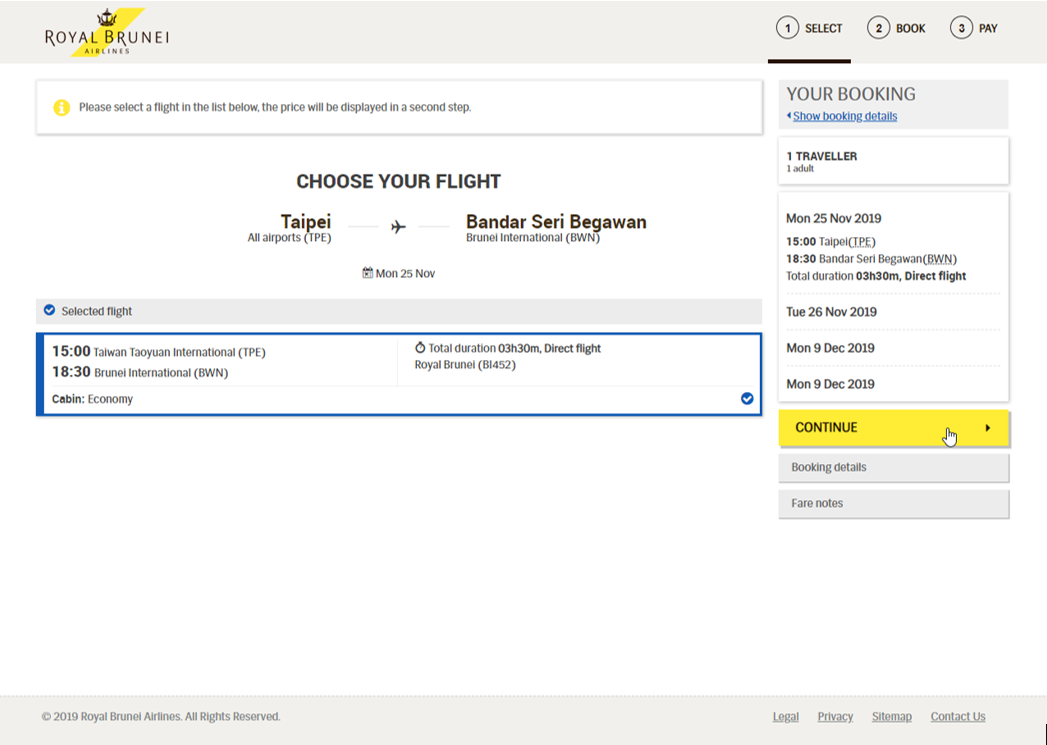The height and width of the screenshot is (745, 1047).
Task: Click the airplane icon between Taipei and Bandar Seri Begawan
Action: [x=396, y=227]
